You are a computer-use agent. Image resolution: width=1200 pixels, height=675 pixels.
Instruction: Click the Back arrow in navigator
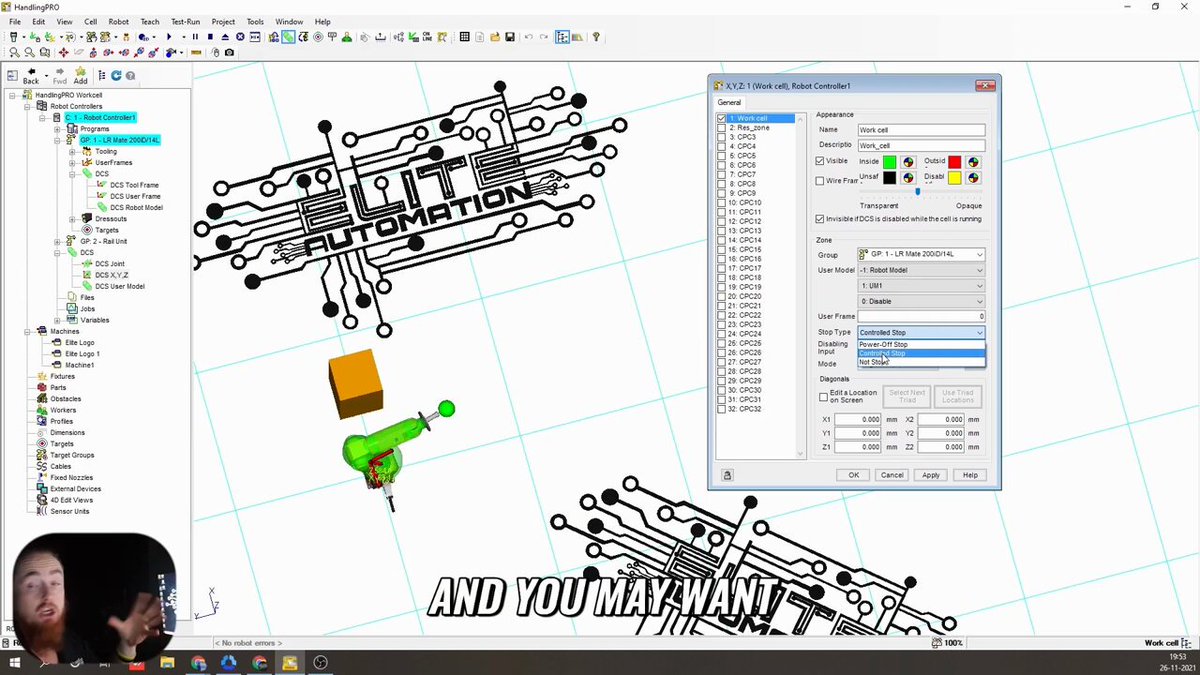pyautogui.click(x=31, y=75)
